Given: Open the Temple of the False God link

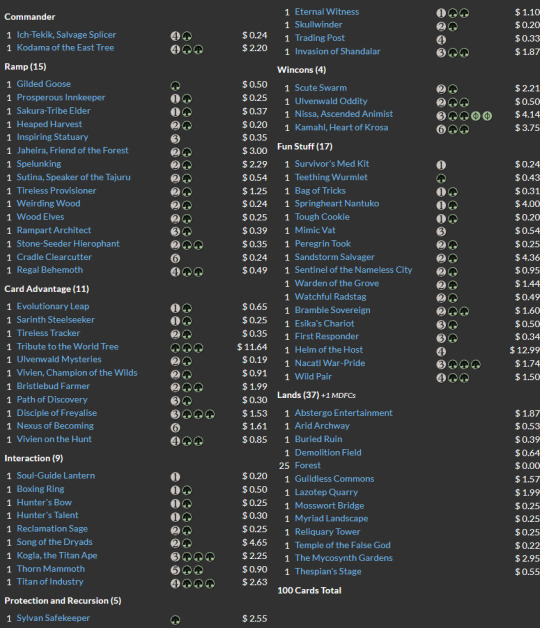Looking at the screenshot, I should coord(343,545).
